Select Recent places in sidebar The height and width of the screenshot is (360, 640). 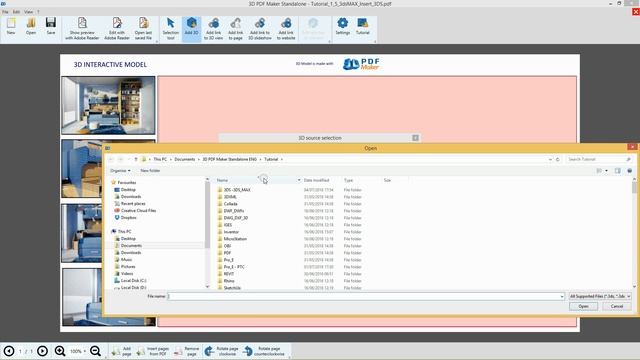[133, 203]
